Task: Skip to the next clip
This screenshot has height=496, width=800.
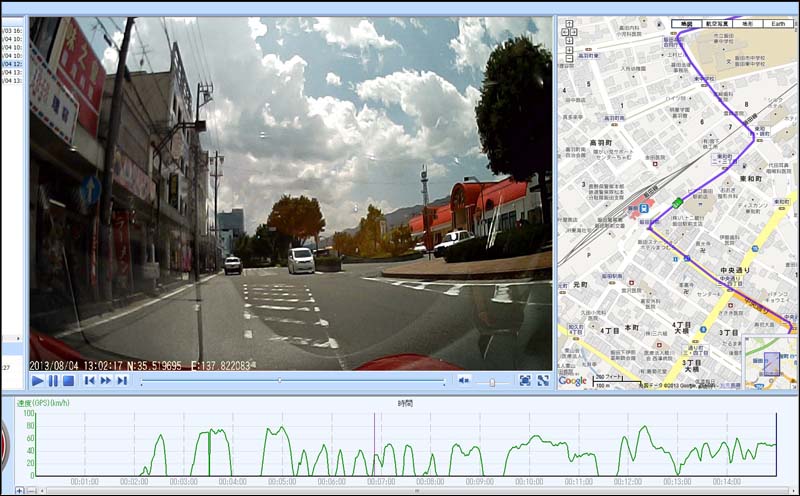Action: tap(122, 381)
